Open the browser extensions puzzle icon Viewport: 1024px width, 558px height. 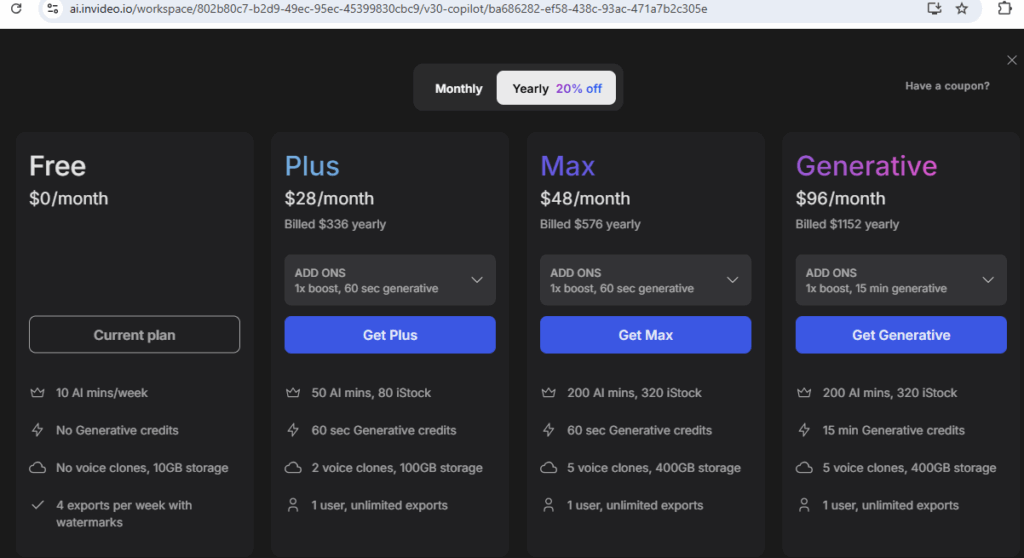[x=1004, y=8]
